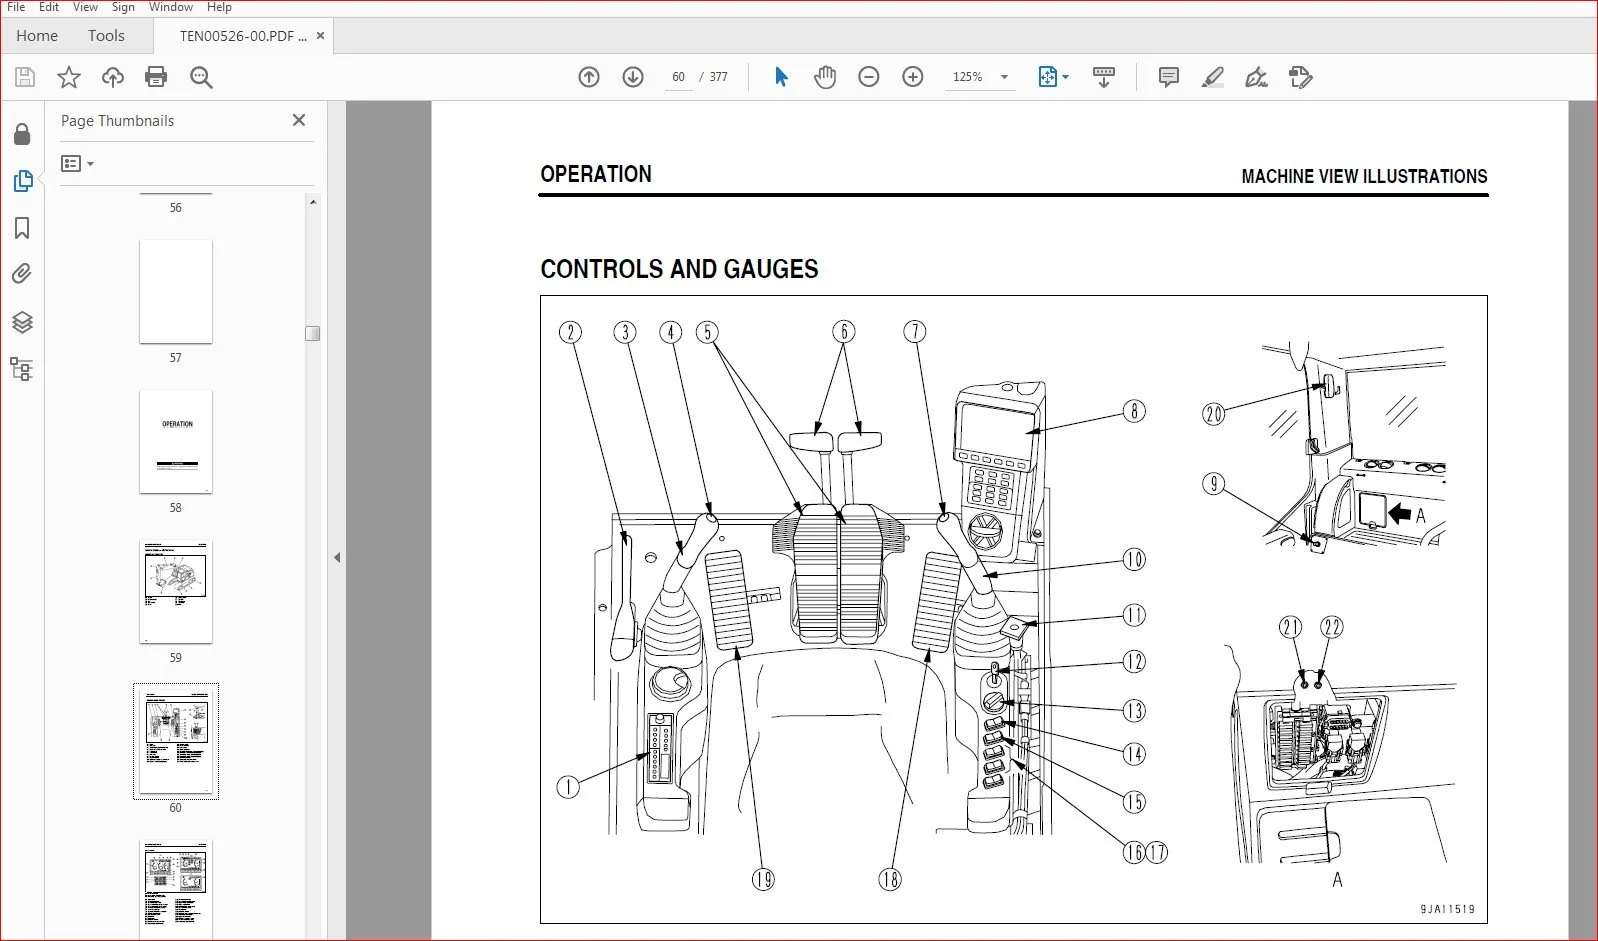Image resolution: width=1598 pixels, height=941 pixels.
Task: Switch to the Tools tab
Action: 106,36
